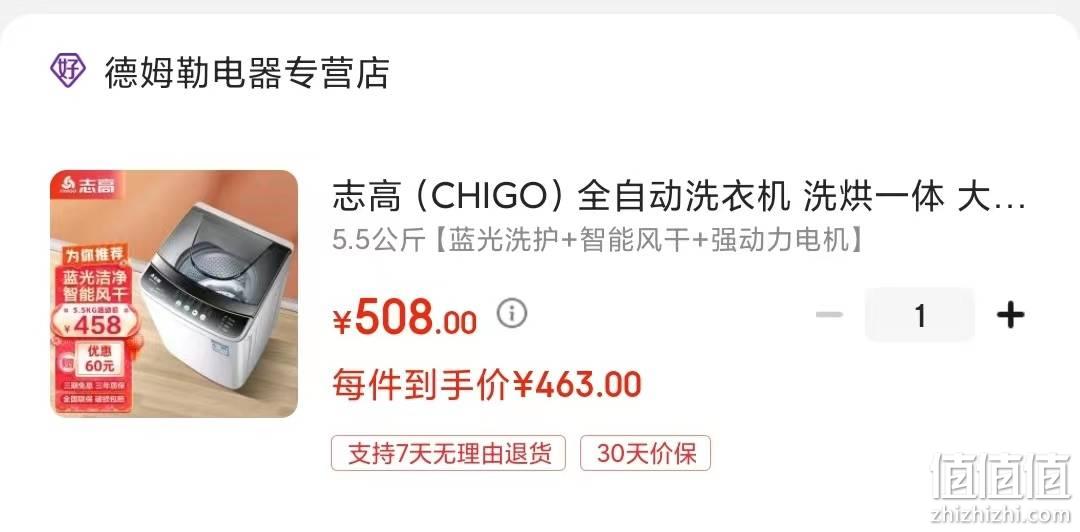Screen dimensions: 1080x532
Task: Open the 志高（CHIGO）全自动洗衣机 product title
Action: [x=678, y=198]
